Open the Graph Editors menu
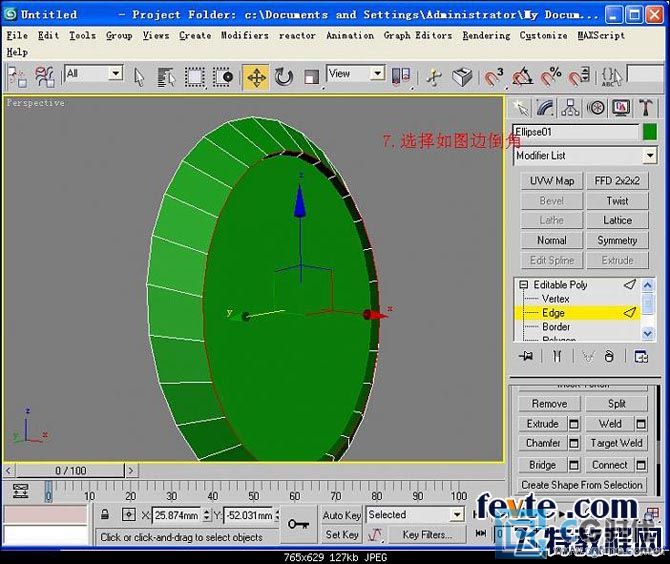Image resolution: width=670 pixels, height=564 pixels. click(x=418, y=35)
